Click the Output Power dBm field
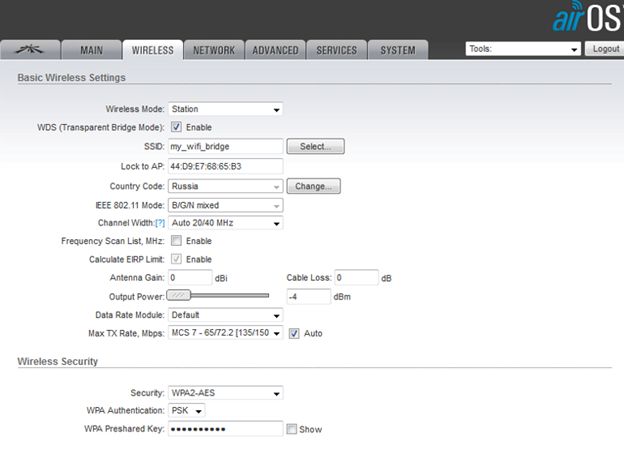Screen dimensions: 624x450 (x=308, y=296)
